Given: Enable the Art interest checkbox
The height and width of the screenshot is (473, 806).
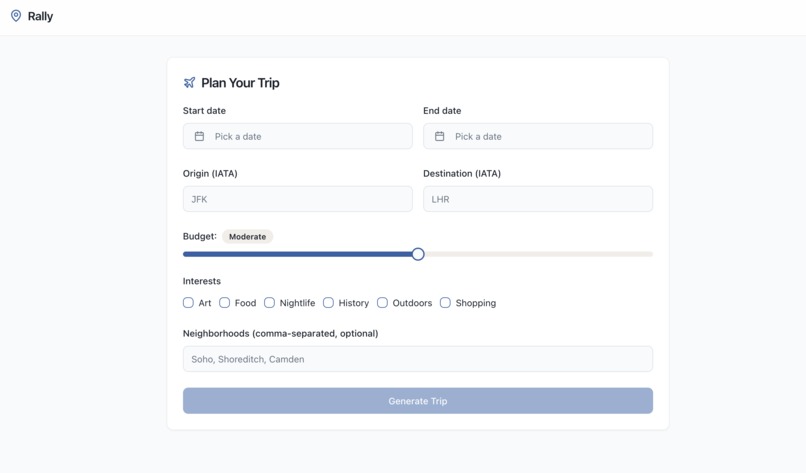Looking at the screenshot, I should tap(188, 302).
